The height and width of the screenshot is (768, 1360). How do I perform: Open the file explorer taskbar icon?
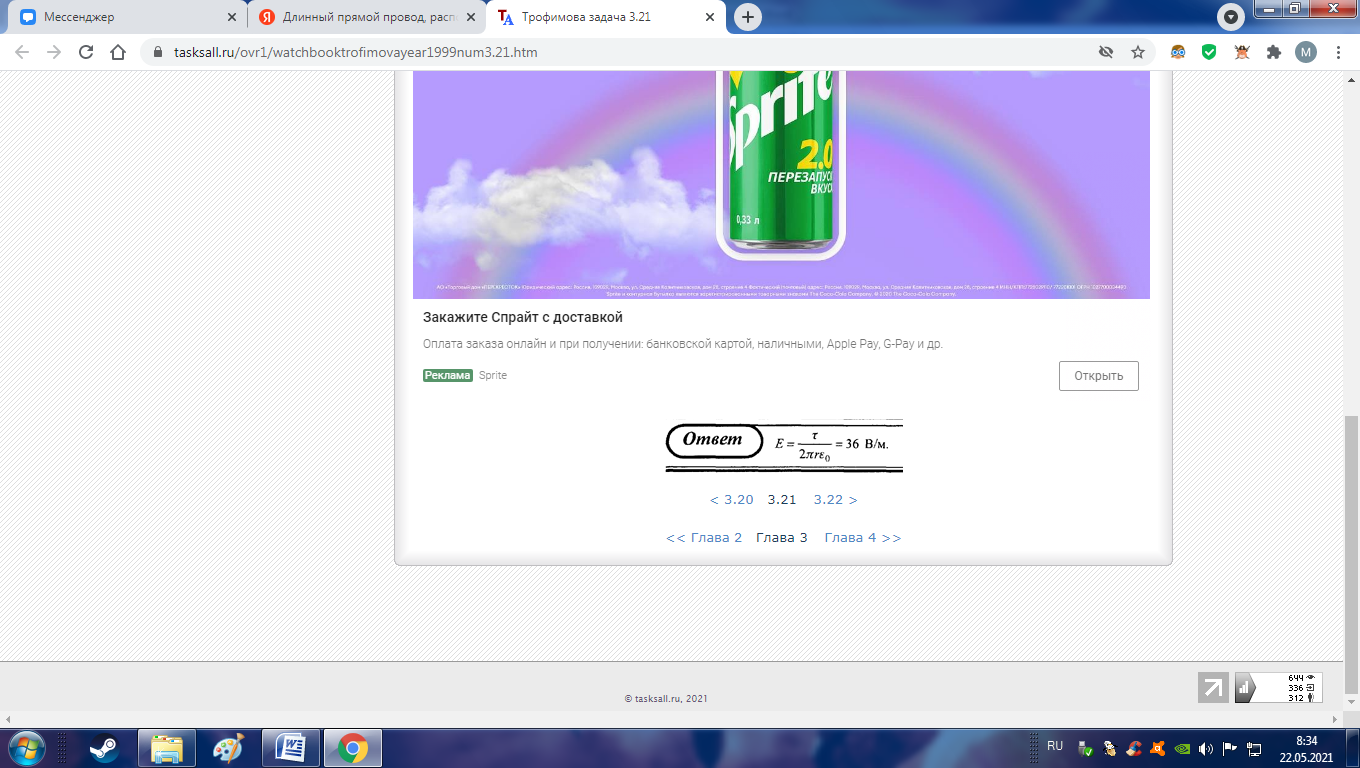[166, 748]
